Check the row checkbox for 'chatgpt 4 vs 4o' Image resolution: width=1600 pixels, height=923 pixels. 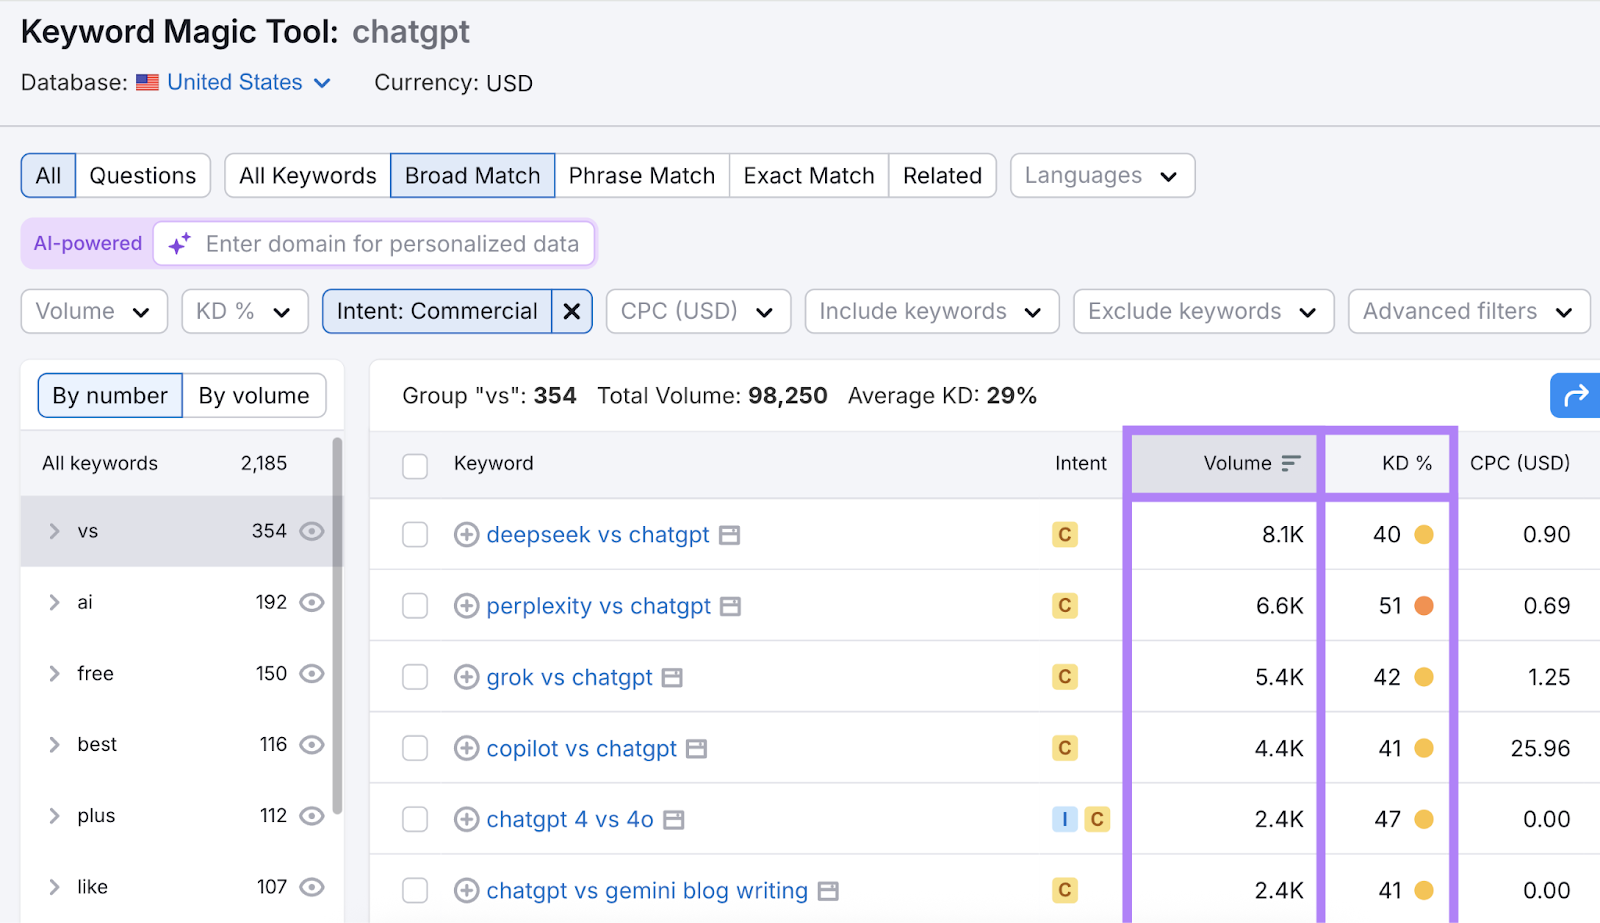(x=414, y=818)
